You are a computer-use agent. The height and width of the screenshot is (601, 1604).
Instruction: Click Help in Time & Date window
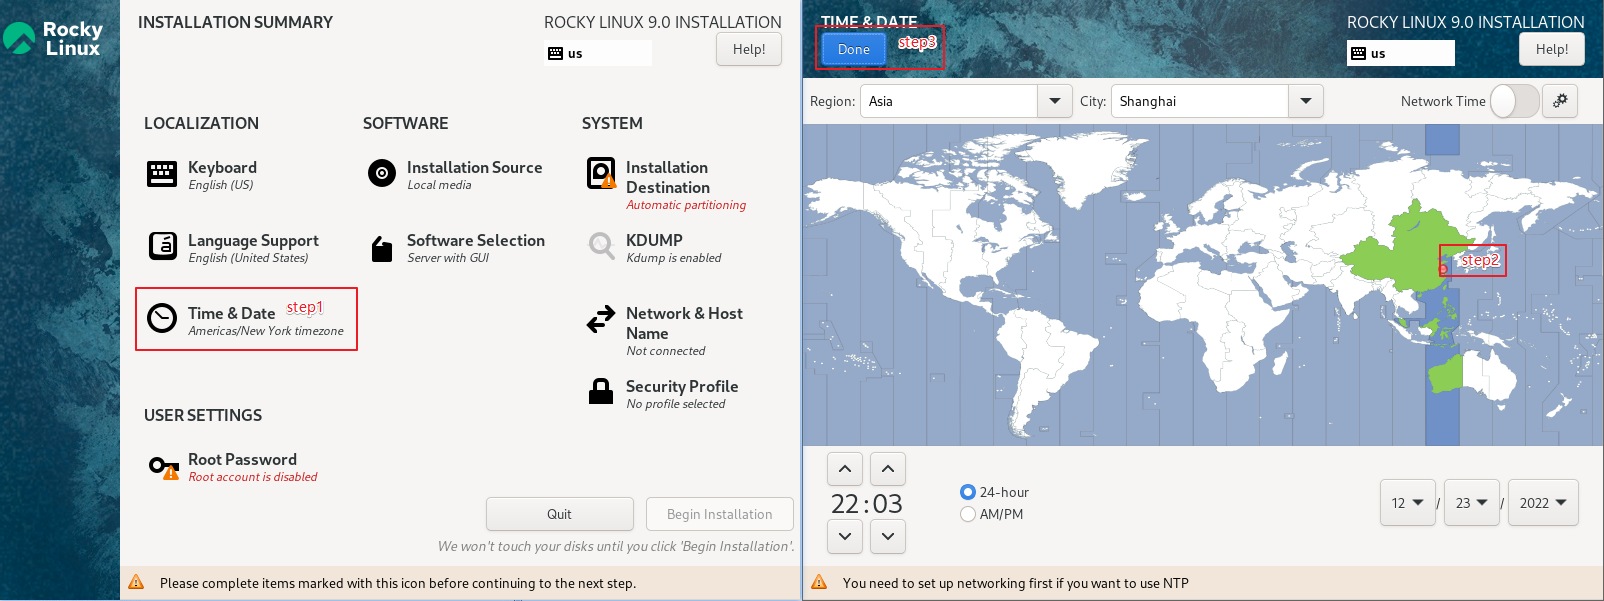pyautogui.click(x=1552, y=49)
